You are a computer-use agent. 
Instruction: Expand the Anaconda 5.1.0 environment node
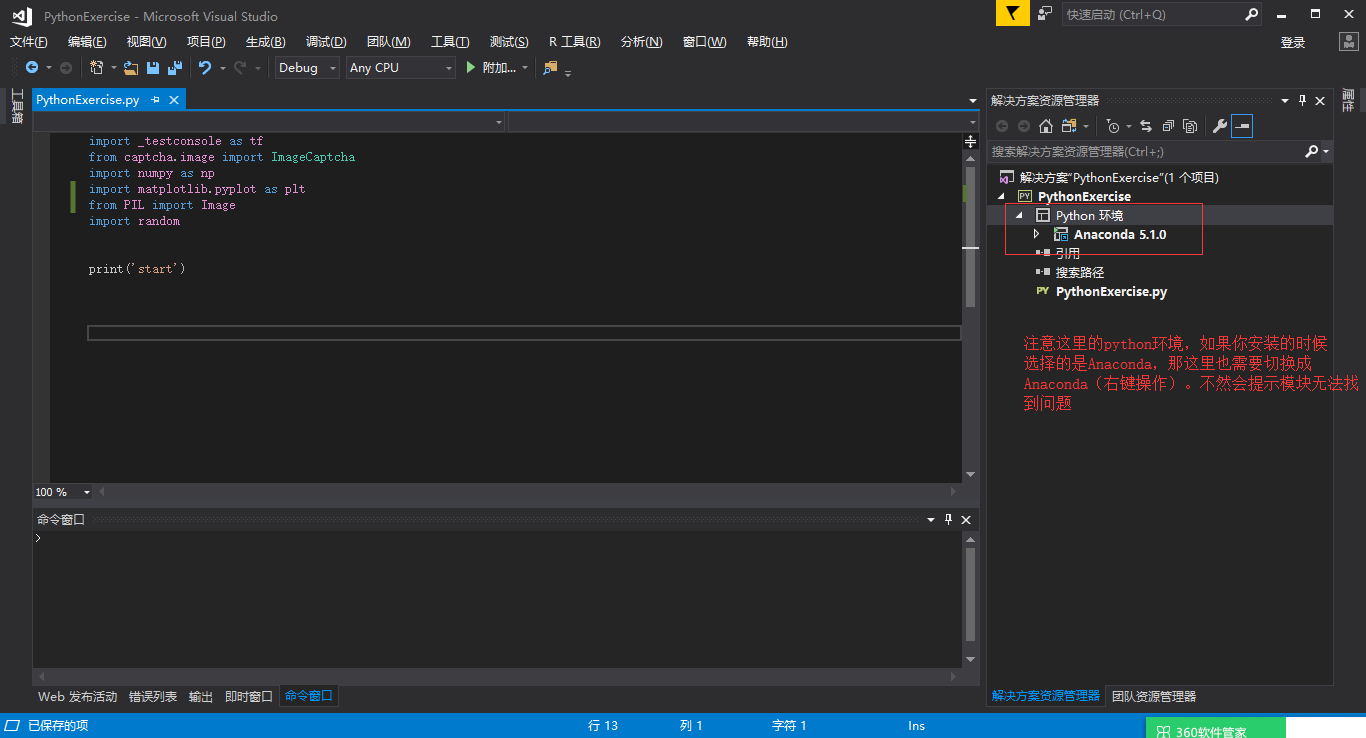point(1037,234)
